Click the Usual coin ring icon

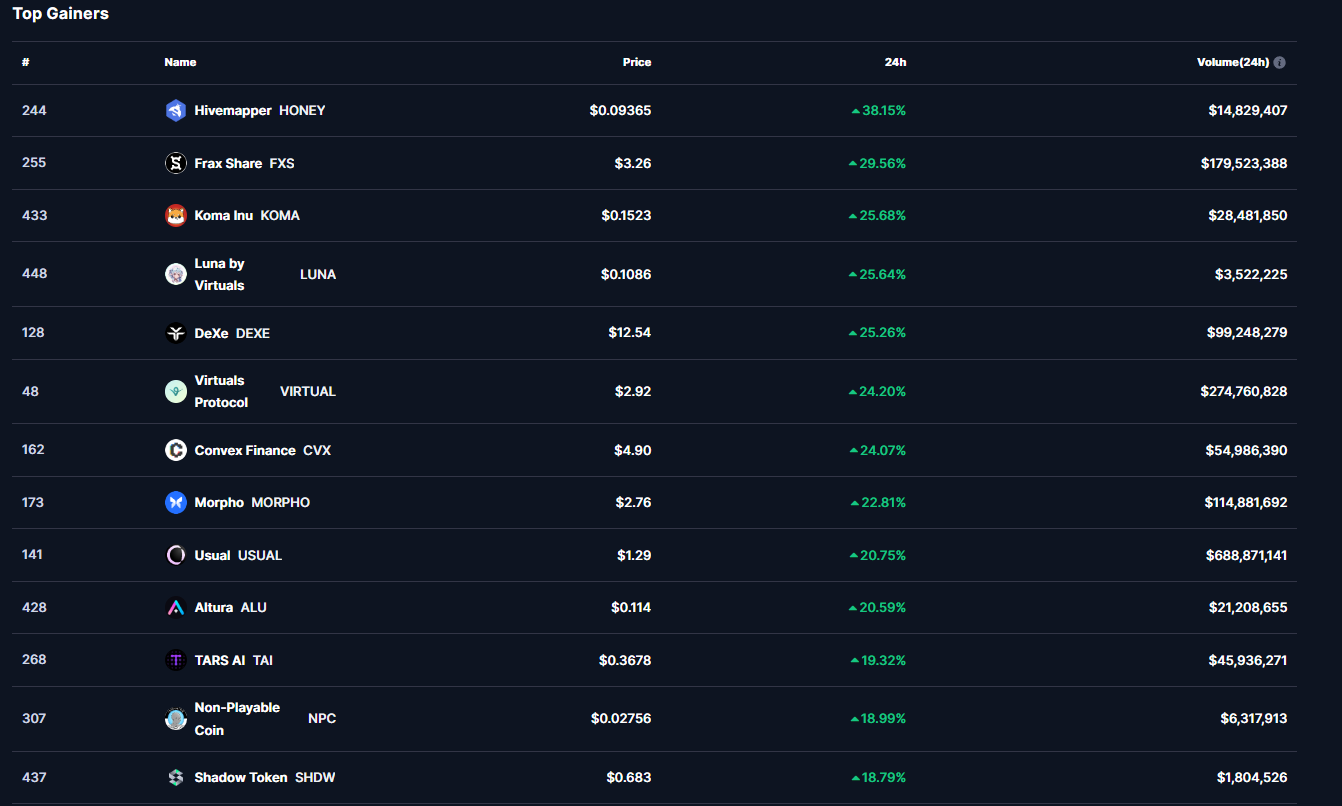(x=176, y=555)
